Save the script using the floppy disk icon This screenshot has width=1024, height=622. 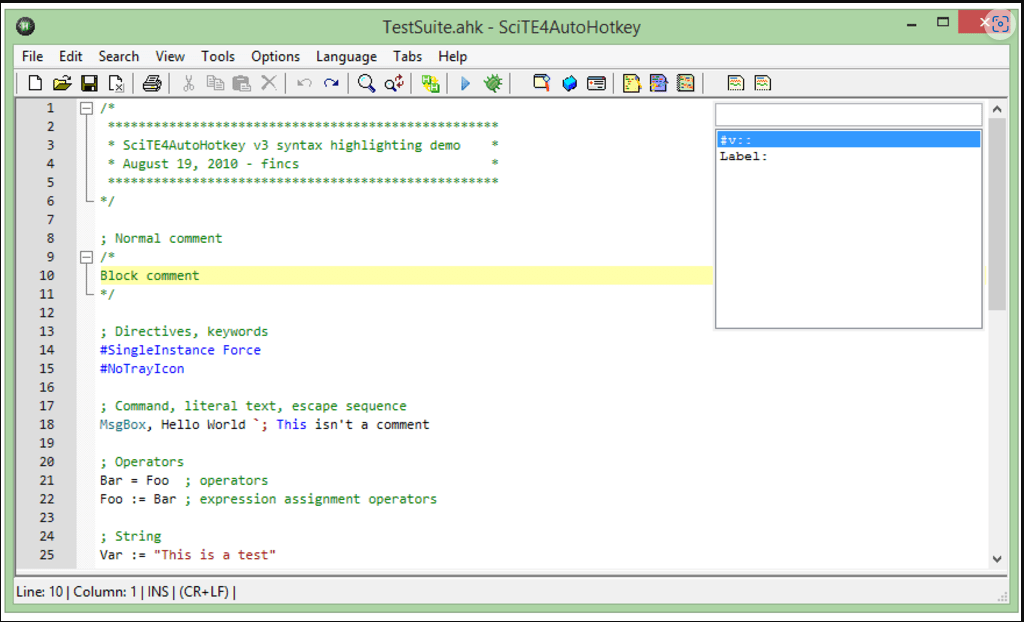pos(89,83)
